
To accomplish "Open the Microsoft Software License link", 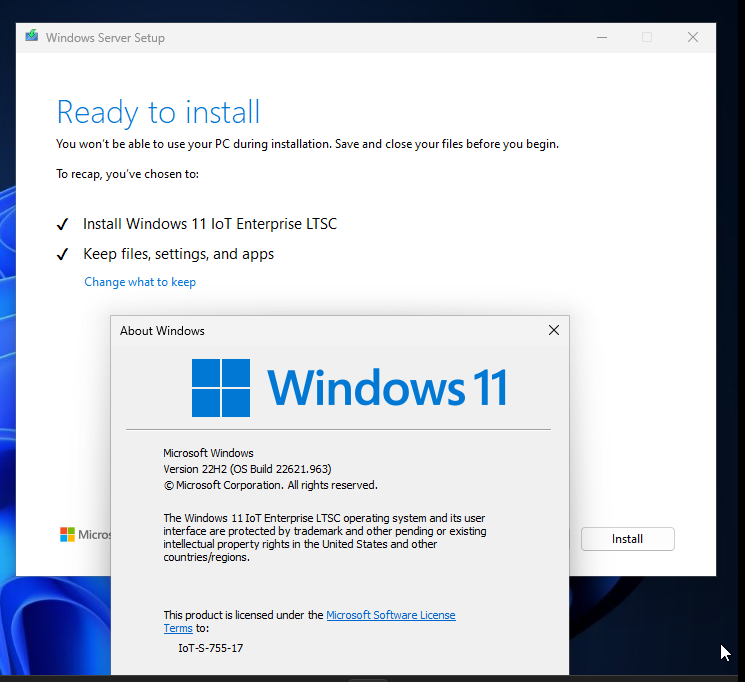I will (391, 615).
